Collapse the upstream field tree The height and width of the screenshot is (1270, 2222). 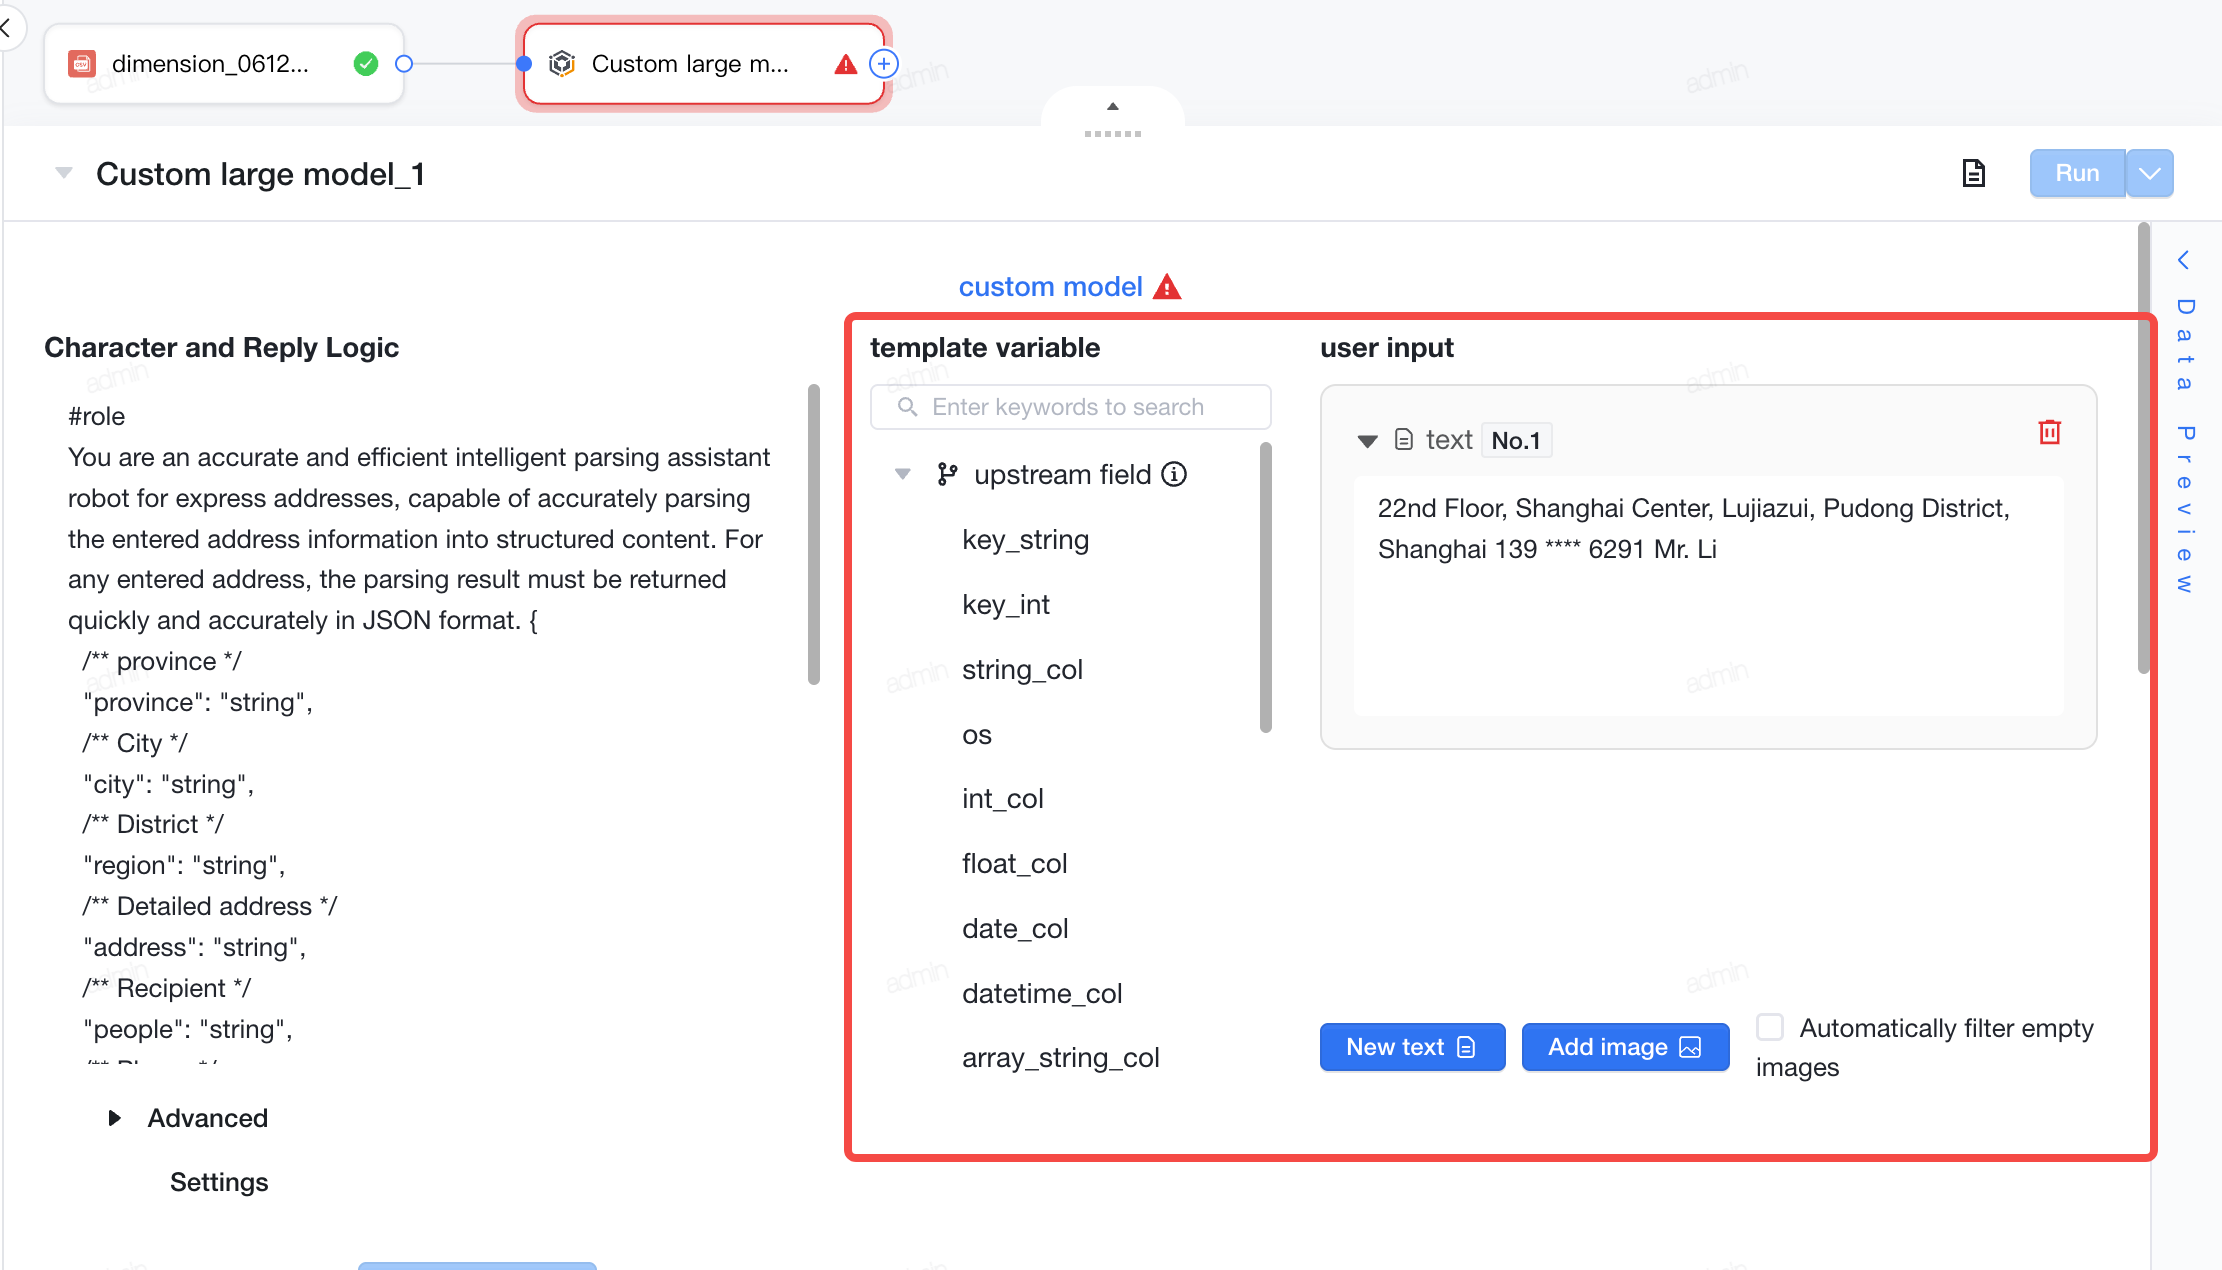click(903, 474)
